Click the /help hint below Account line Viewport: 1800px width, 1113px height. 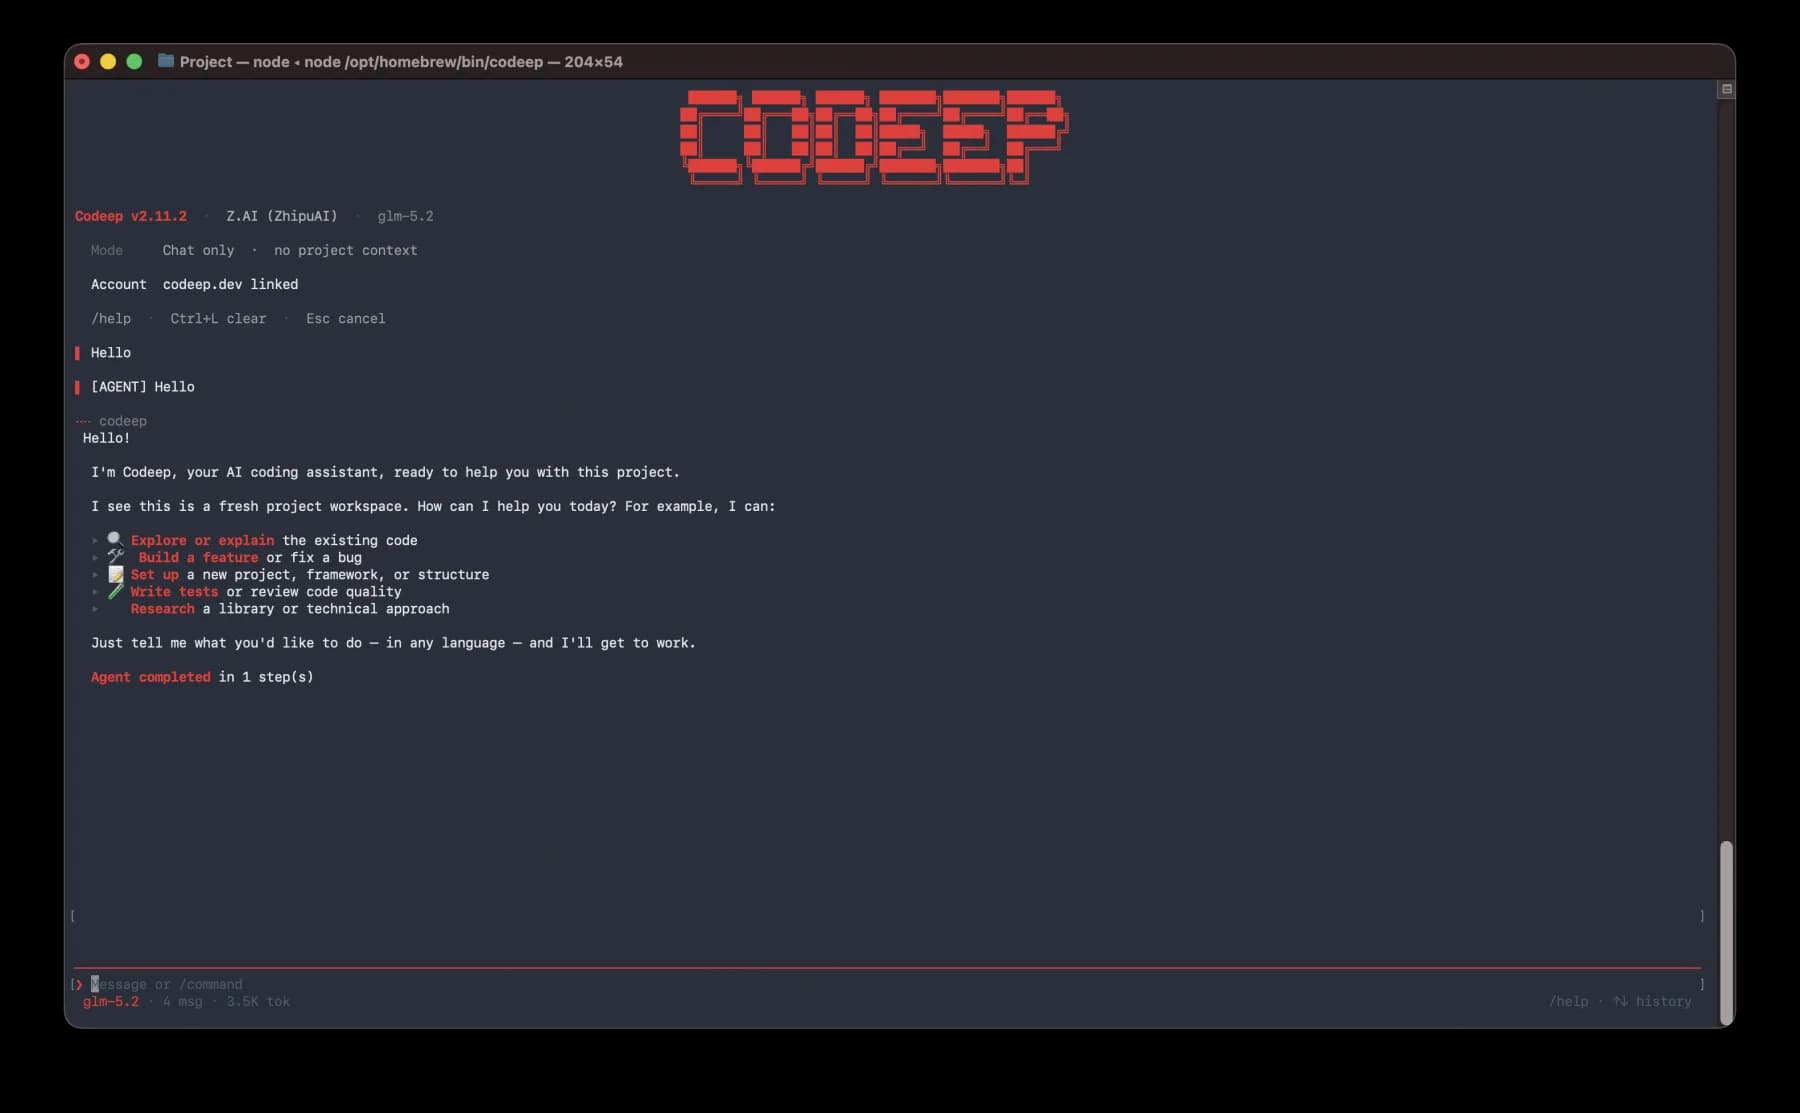coord(111,318)
